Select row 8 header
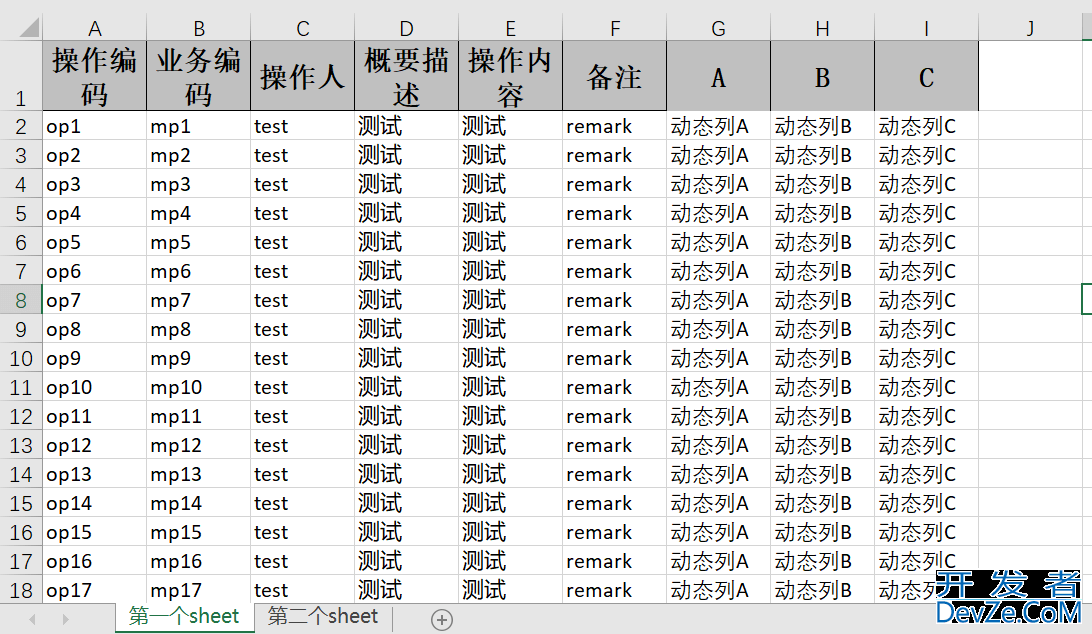This screenshot has width=1092, height=634. 21,300
